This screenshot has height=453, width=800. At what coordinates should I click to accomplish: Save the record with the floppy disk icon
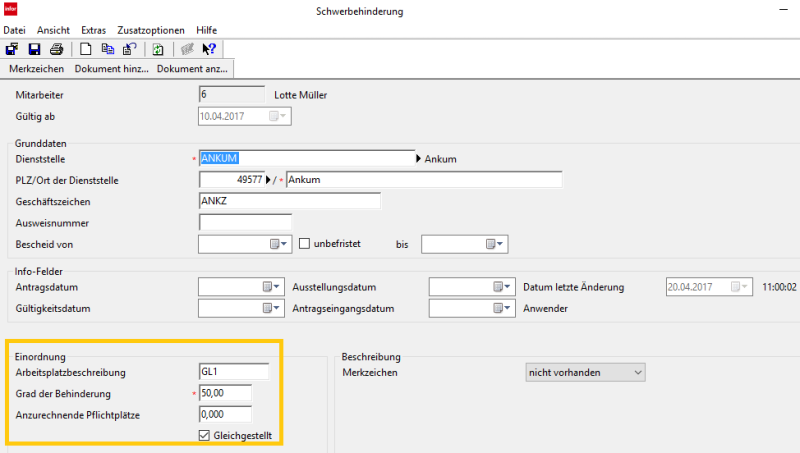tap(34, 49)
